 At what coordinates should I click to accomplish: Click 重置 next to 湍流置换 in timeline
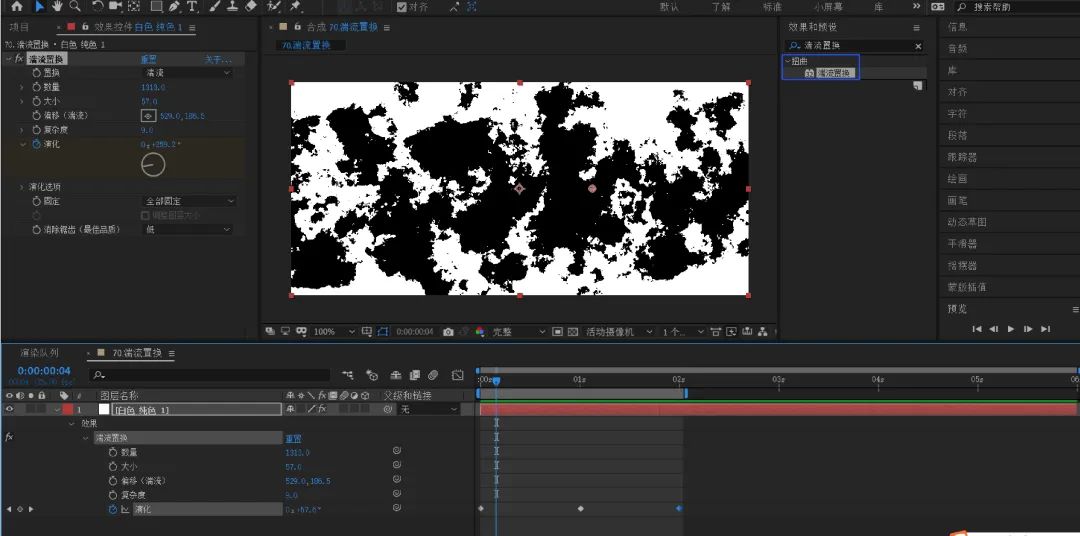point(293,438)
